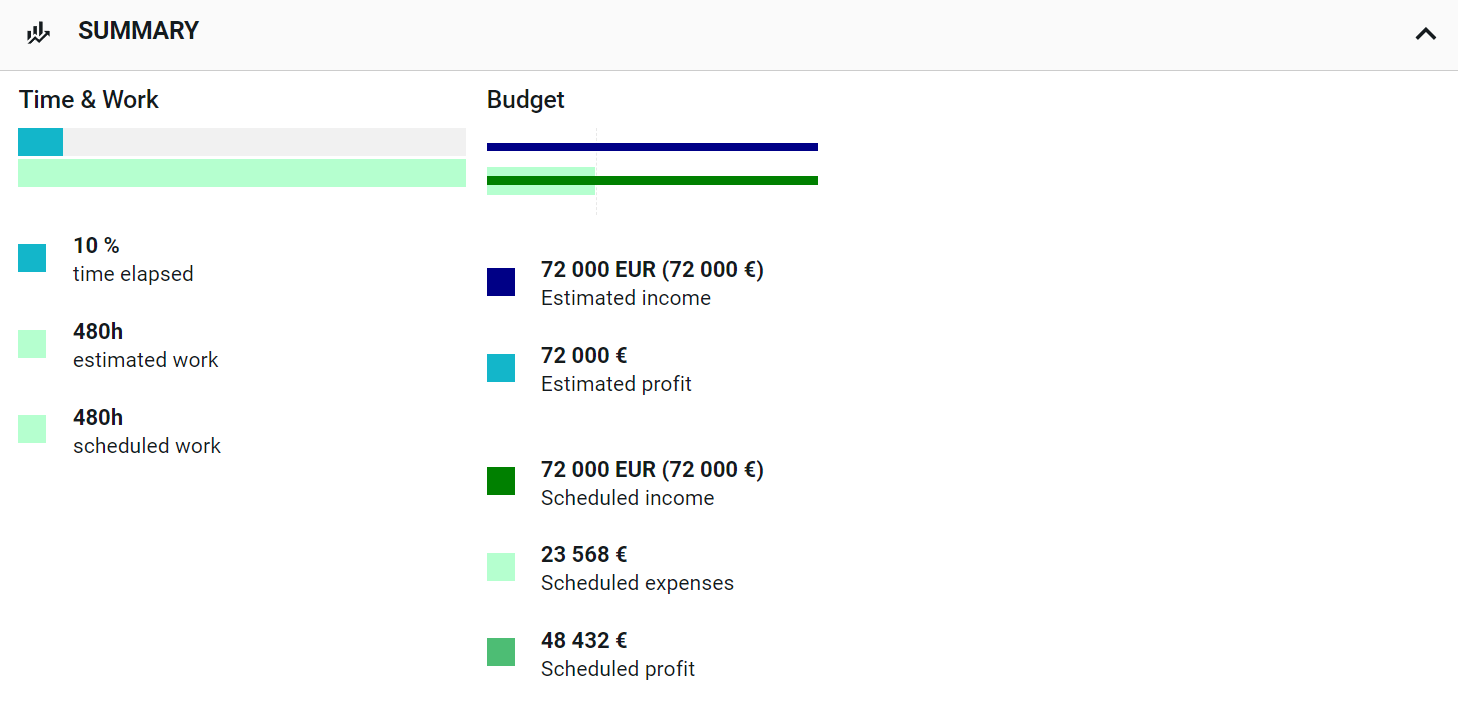Image resolution: width=1458 pixels, height=720 pixels.
Task: Click the Budget heading
Action: pos(526,100)
